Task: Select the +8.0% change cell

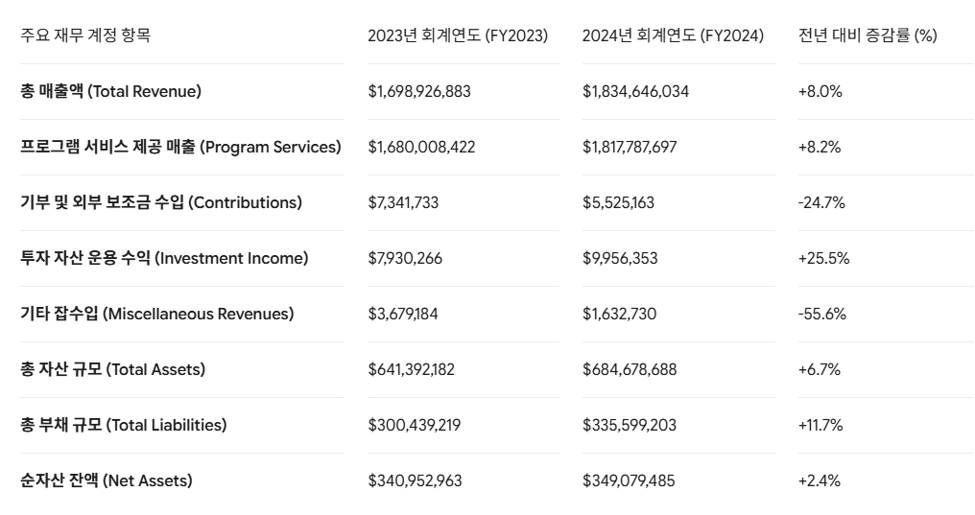Action: 820,91
